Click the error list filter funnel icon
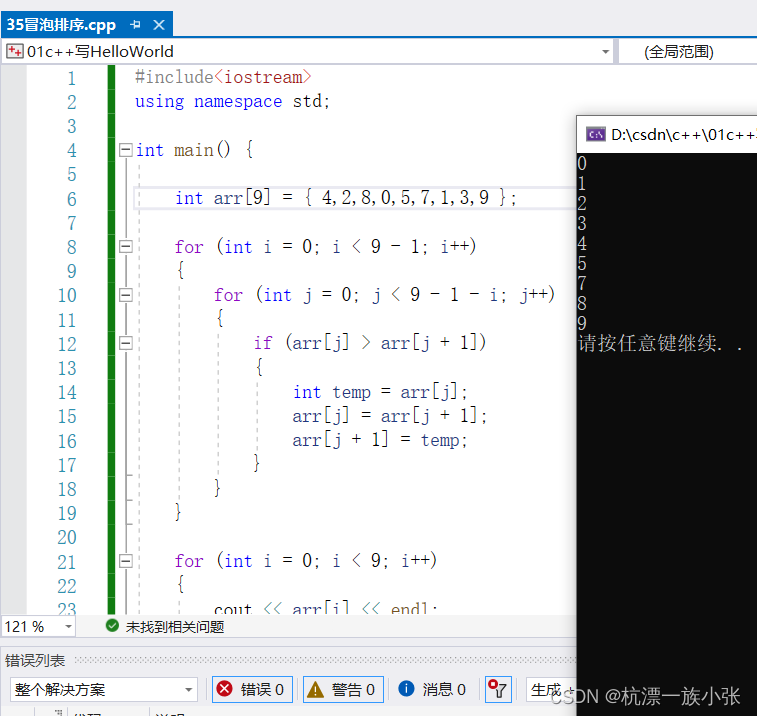 (498, 689)
